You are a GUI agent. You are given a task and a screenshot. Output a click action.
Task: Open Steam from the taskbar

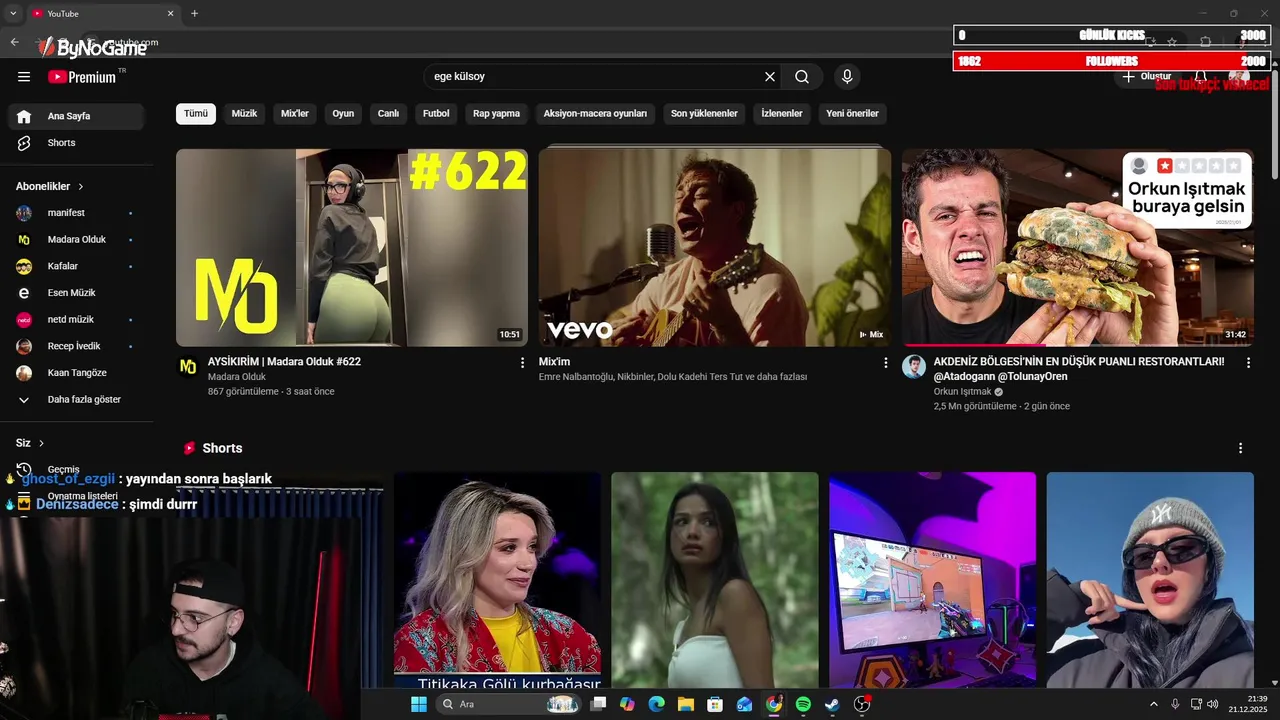pos(832,704)
